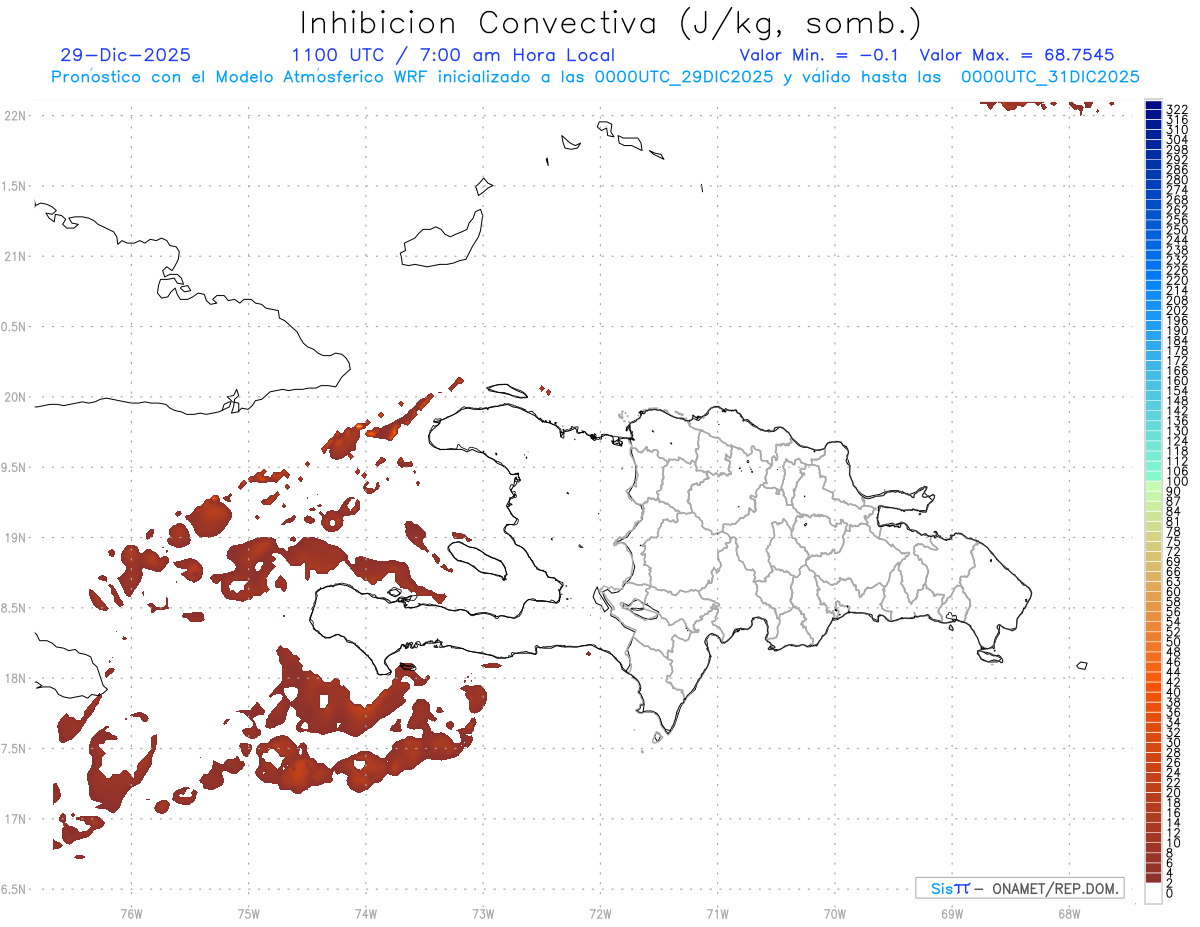The height and width of the screenshot is (927, 1200).
Task: Click the "75W" longitude label
Action: 248,913
